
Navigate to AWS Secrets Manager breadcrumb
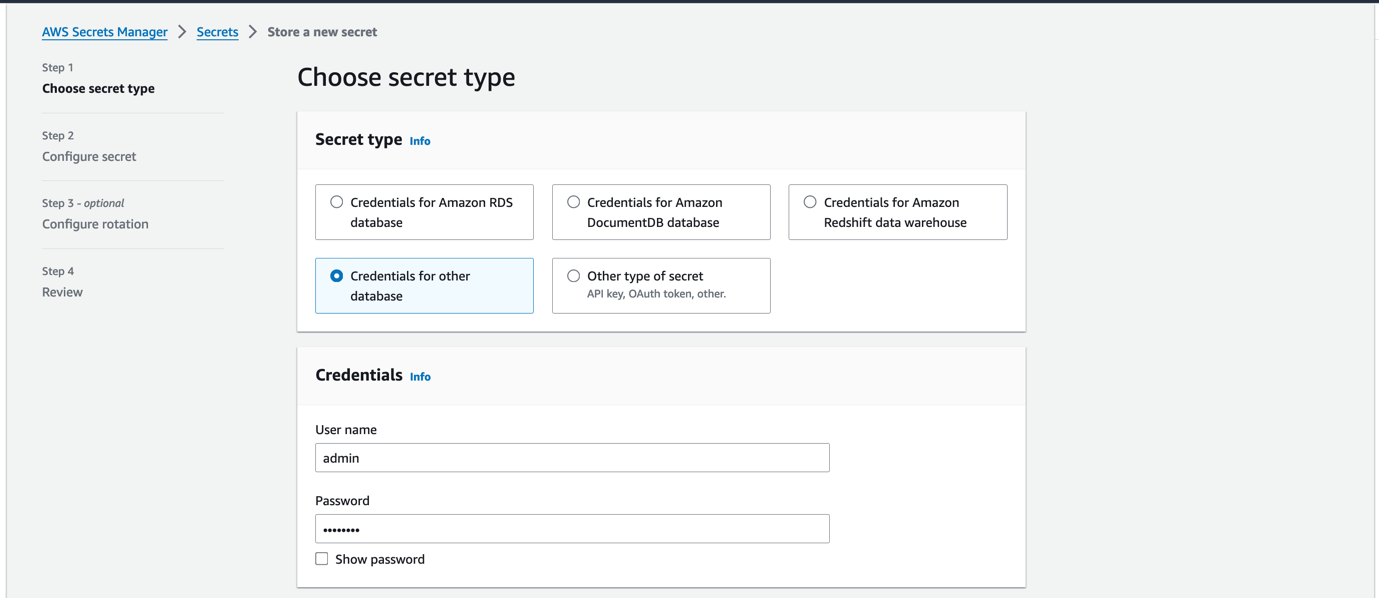(x=104, y=31)
